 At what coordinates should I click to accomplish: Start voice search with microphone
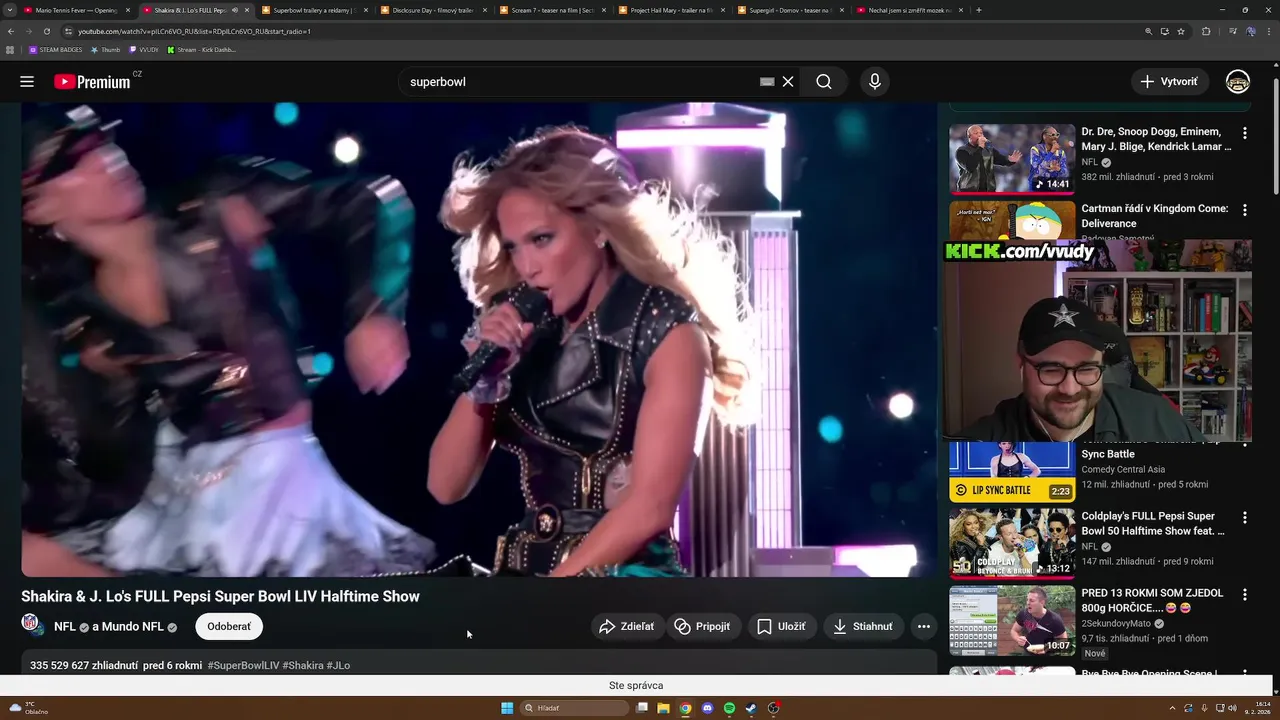coord(875,82)
